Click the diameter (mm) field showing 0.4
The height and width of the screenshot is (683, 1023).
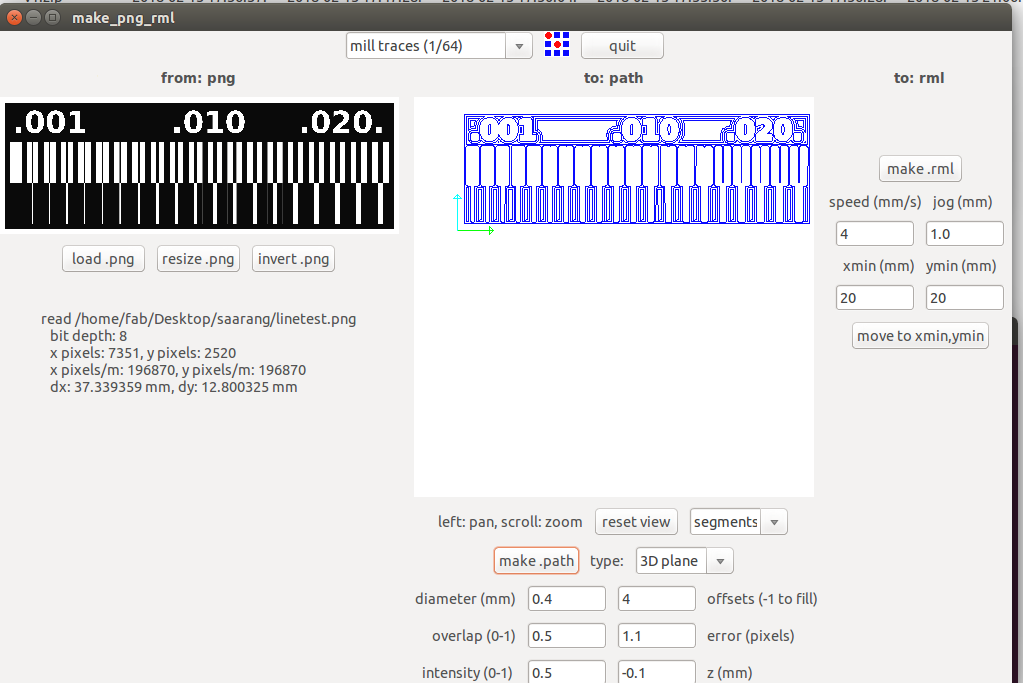(x=566, y=599)
